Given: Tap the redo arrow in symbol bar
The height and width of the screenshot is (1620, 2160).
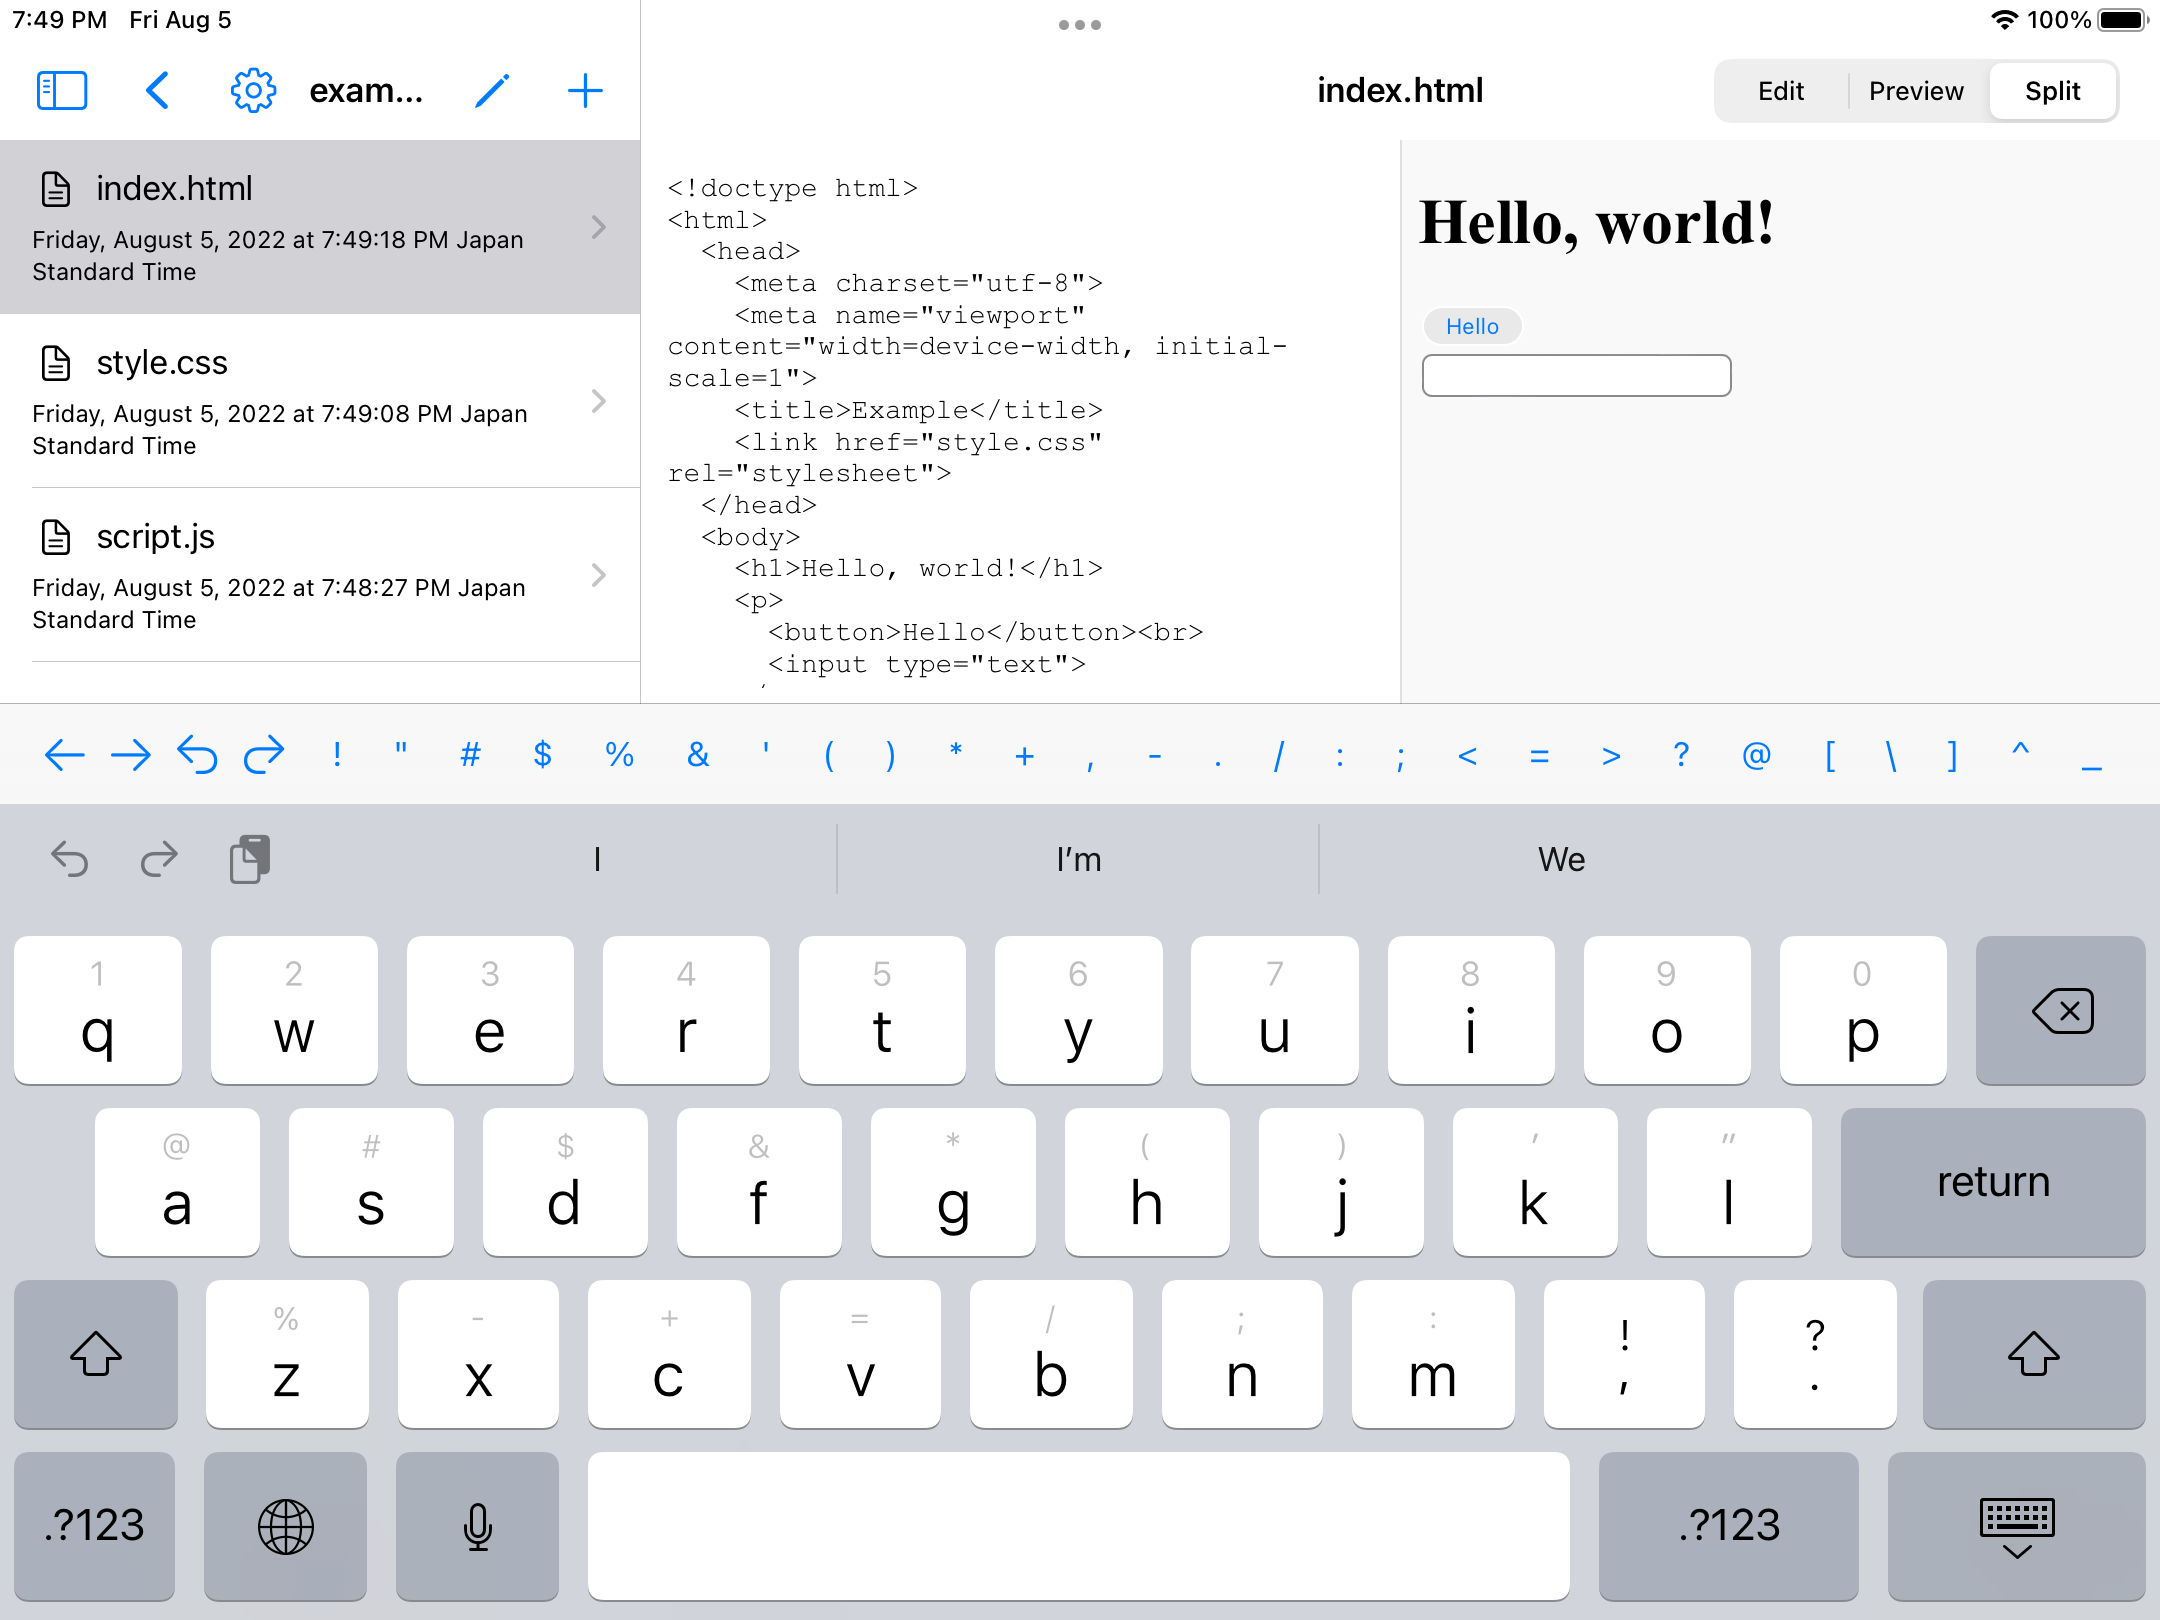Looking at the screenshot, I should (264, 755).
